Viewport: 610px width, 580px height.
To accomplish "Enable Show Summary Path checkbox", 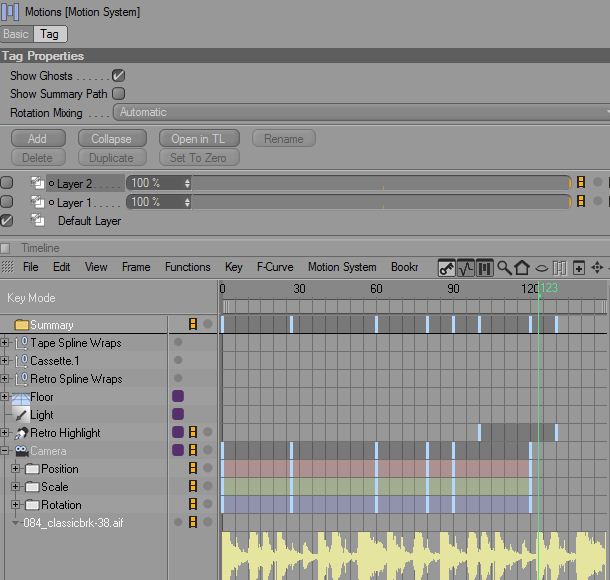I will click(x=118, y=94).
